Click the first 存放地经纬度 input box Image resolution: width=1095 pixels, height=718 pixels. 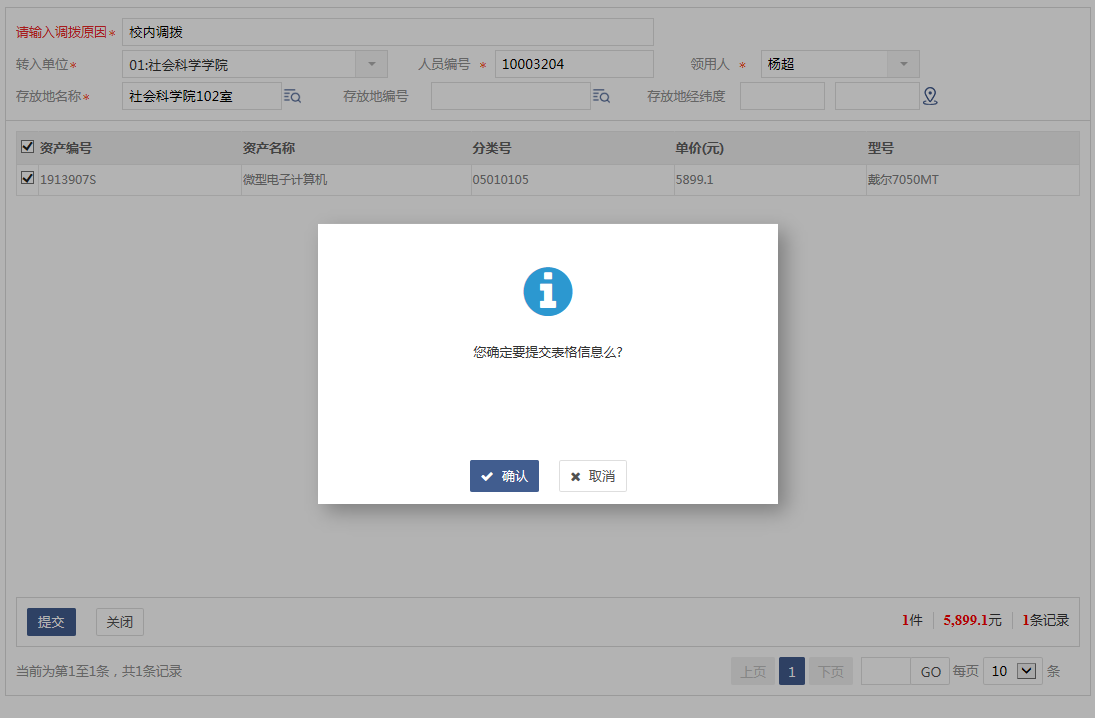click(782, 96)
